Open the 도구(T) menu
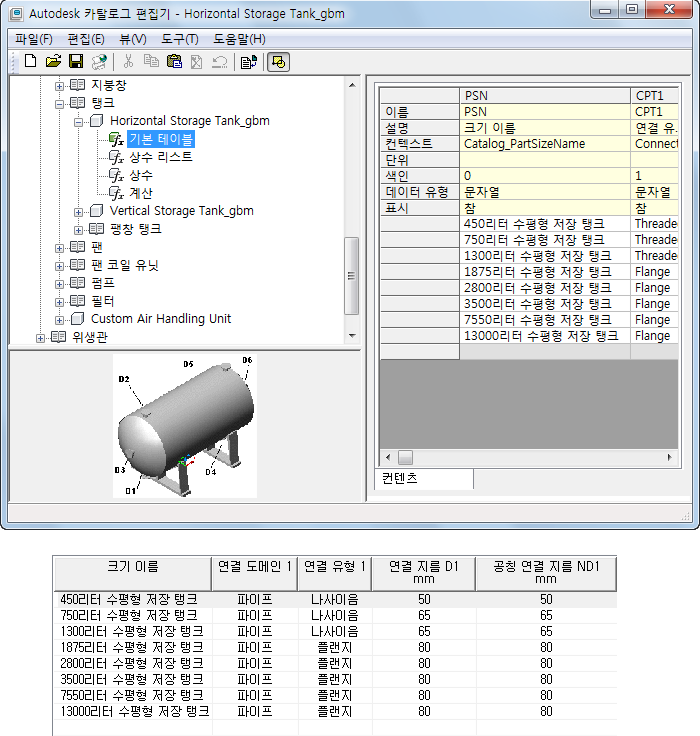 [180, 39]
